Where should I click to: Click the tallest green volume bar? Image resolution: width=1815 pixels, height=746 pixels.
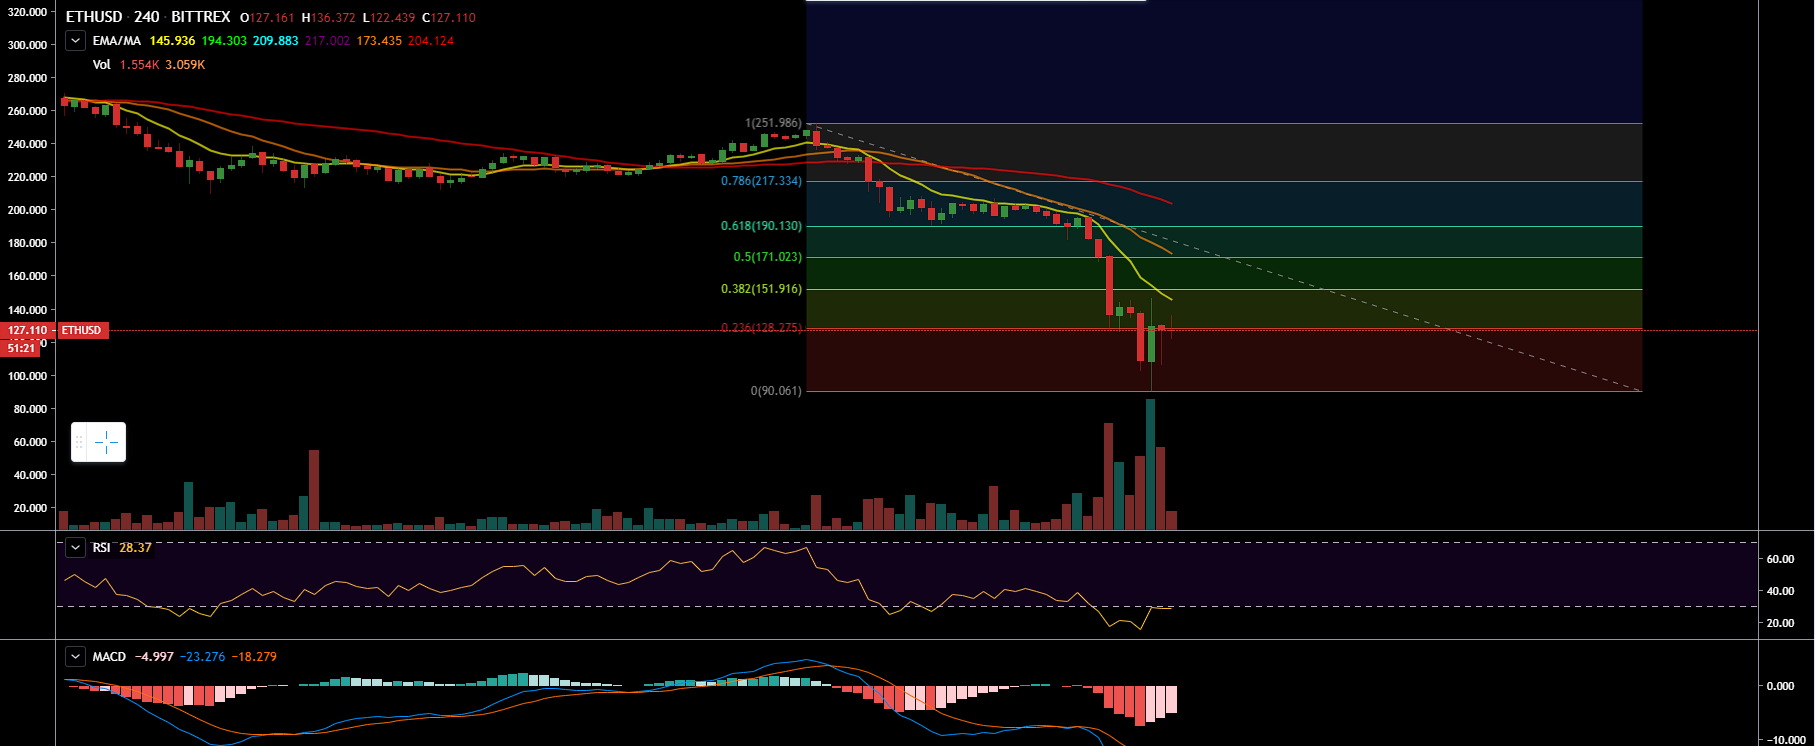[x=1150, y=464]
